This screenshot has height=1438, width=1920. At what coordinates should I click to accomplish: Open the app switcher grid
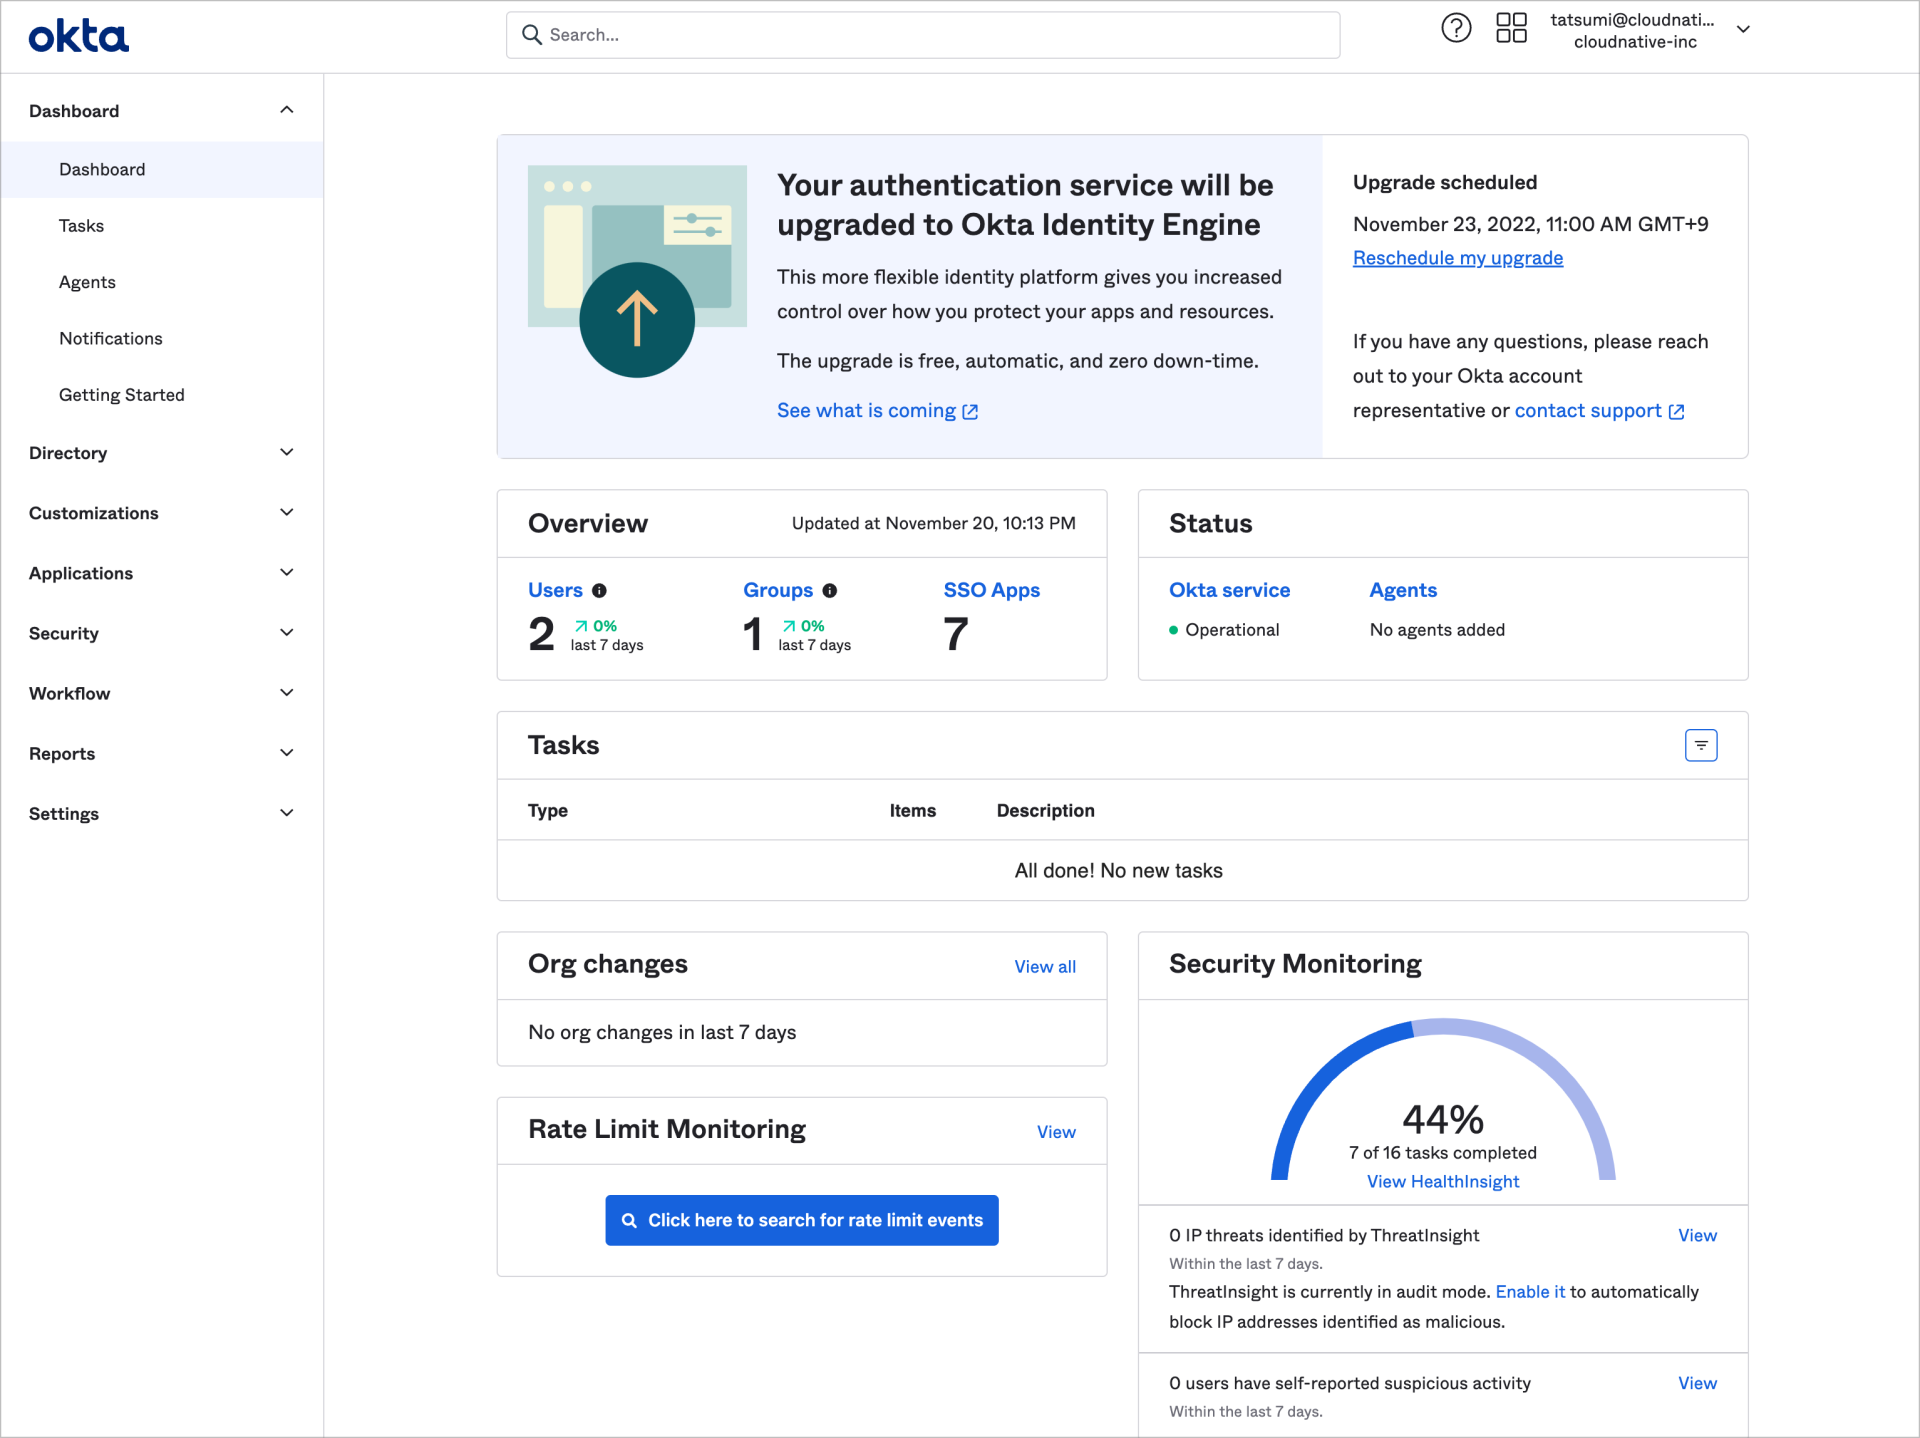(x=1511, y=28)
